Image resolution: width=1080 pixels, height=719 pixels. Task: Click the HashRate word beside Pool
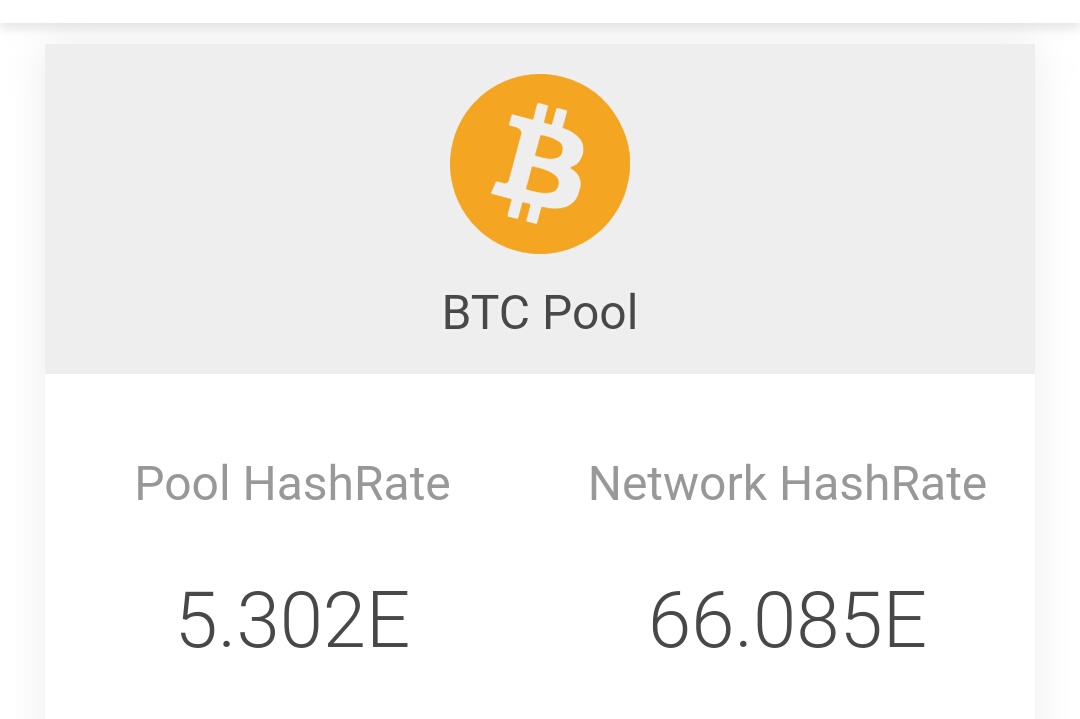[347, 483]
